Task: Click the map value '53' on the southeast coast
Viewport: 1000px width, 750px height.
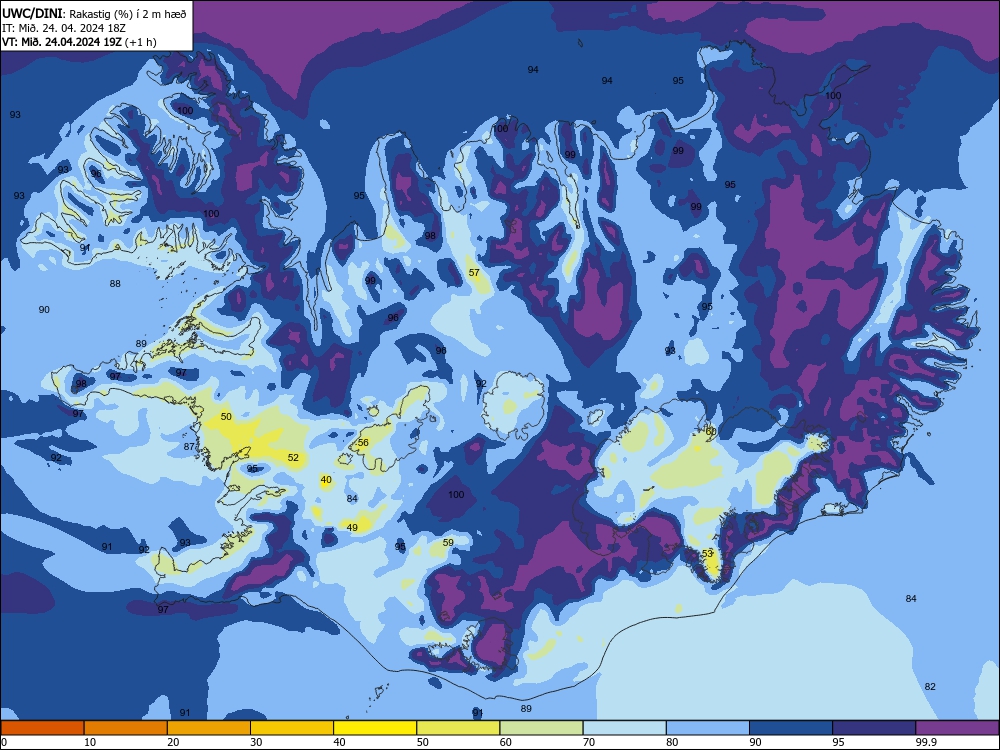Action: (707, 554)
